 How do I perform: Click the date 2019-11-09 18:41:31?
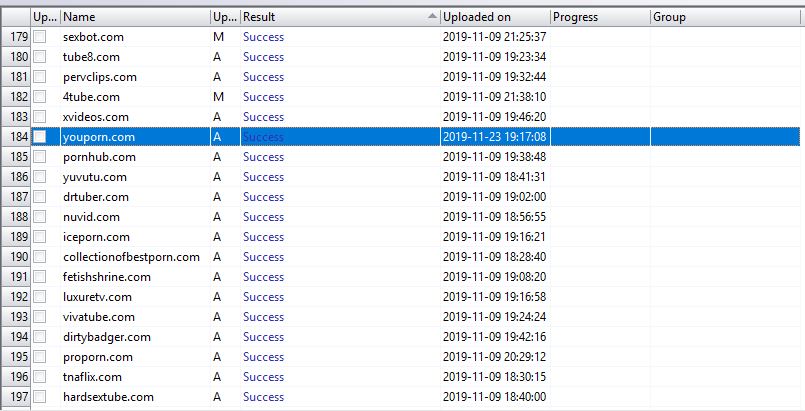coord(494,177)
